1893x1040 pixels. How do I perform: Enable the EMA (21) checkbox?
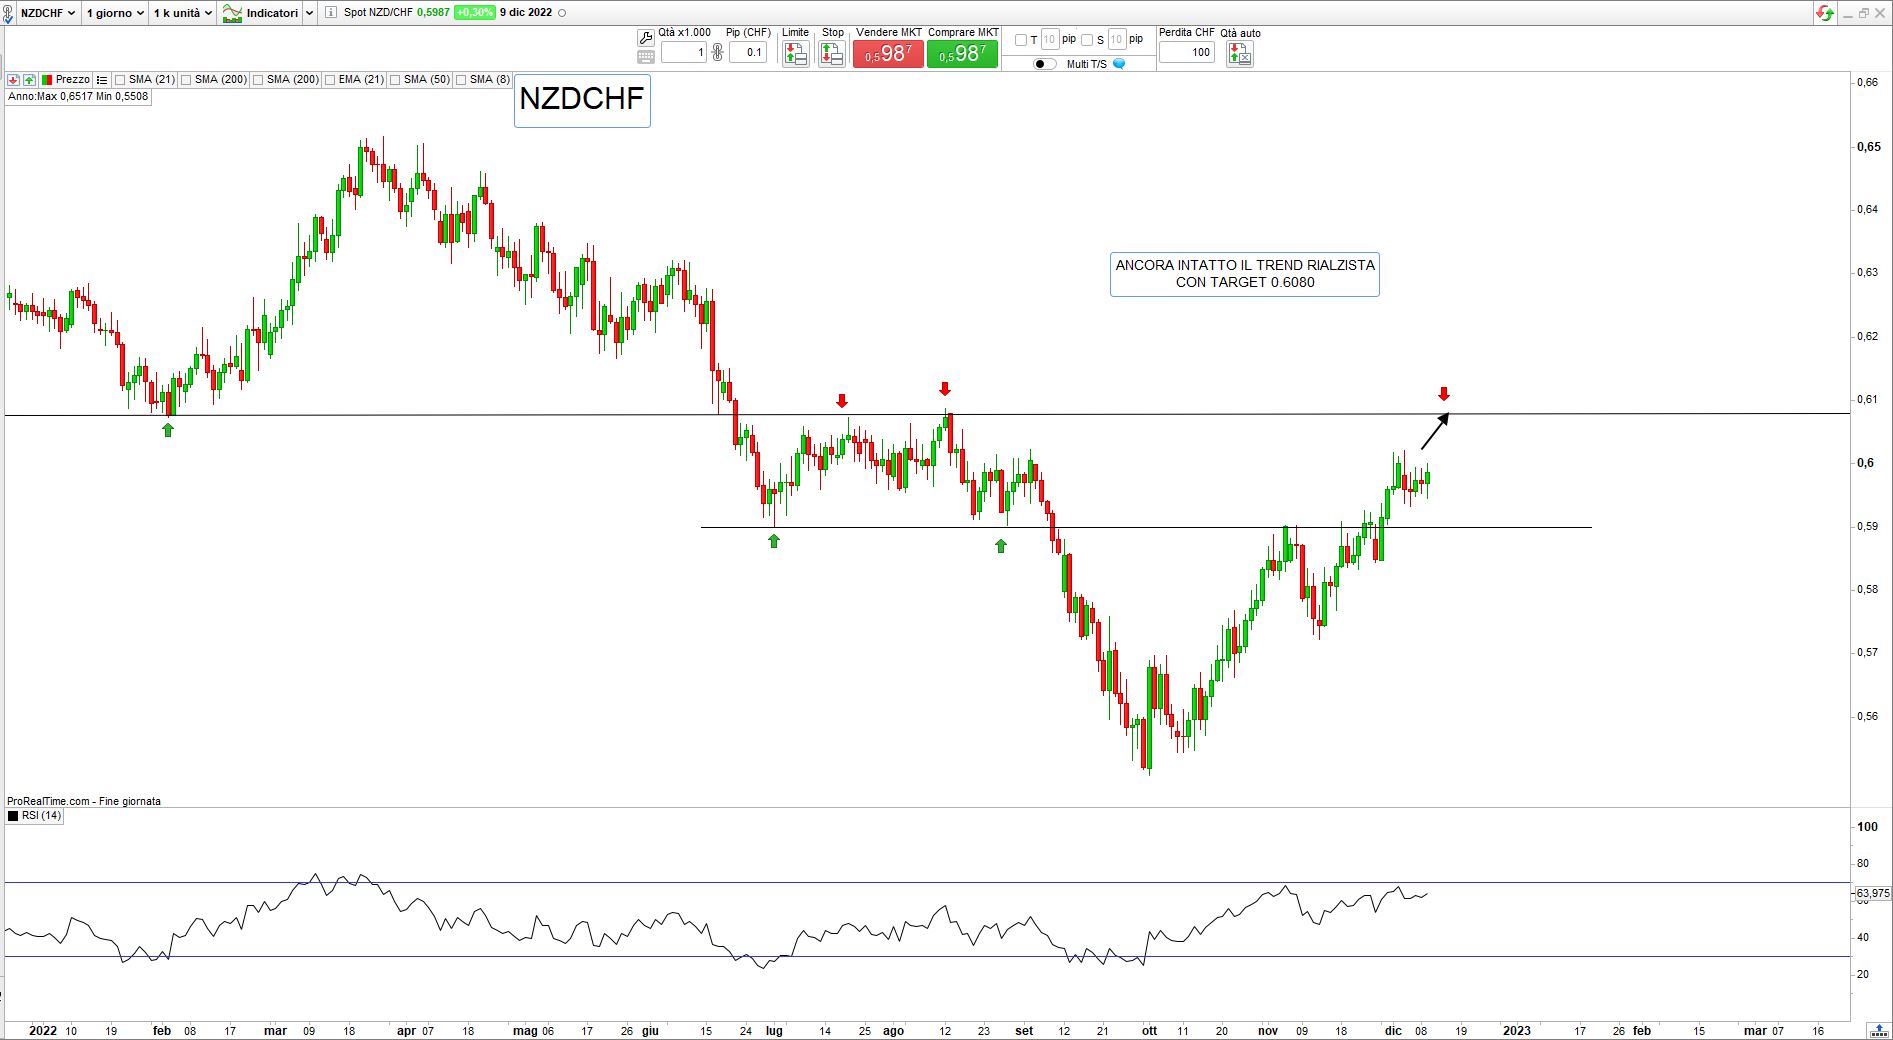pos(330,80)
